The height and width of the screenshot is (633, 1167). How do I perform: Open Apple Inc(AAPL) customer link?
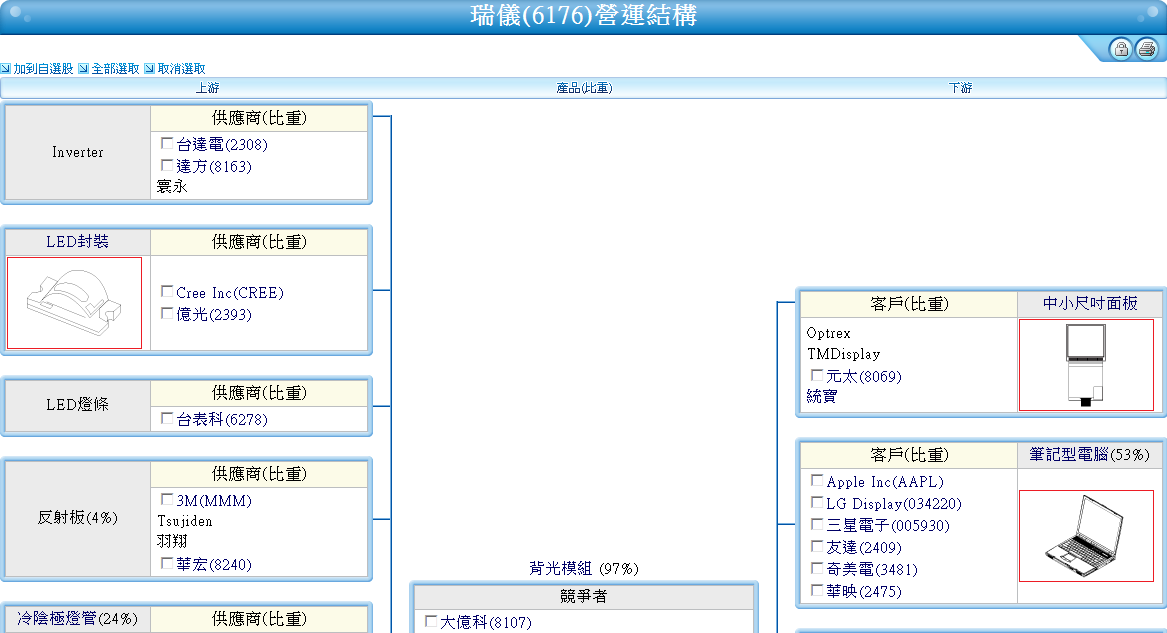(885, 482)
